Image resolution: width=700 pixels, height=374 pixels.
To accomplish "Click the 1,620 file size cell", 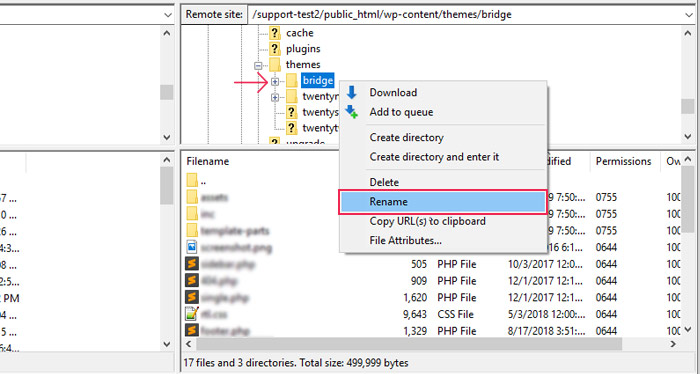I will [415, 297].
